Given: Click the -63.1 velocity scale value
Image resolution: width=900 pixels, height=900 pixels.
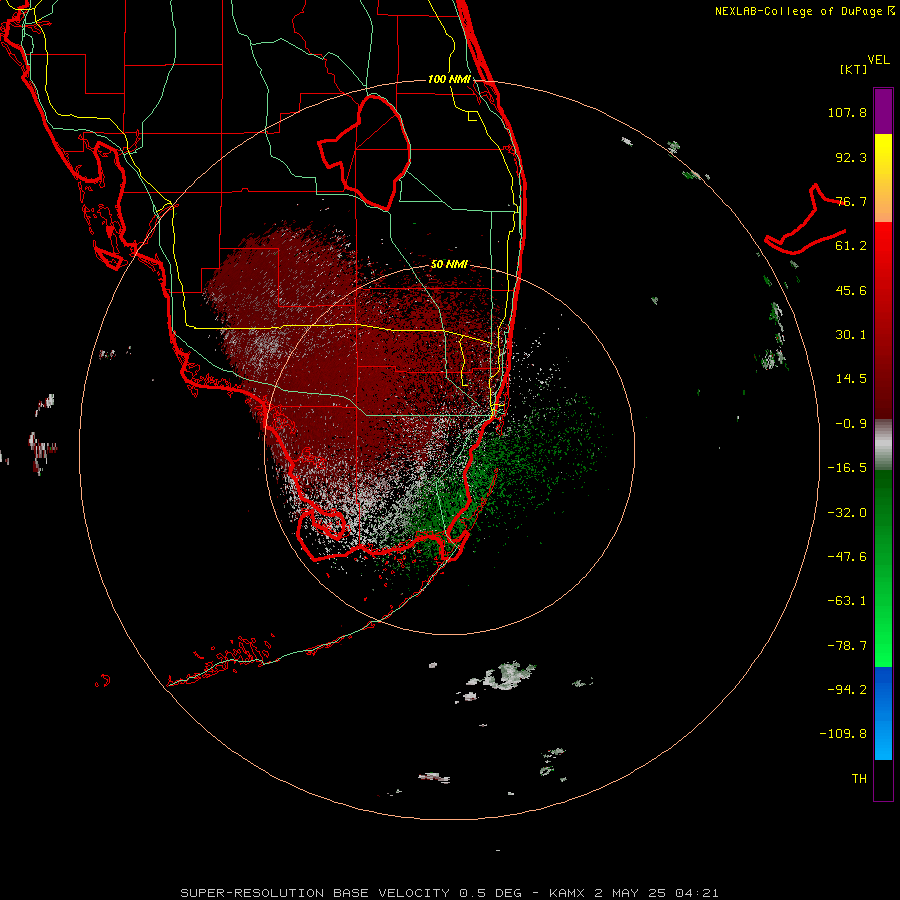Looking at the screenshot, I should pyautogui.click(x=847, y=601).
